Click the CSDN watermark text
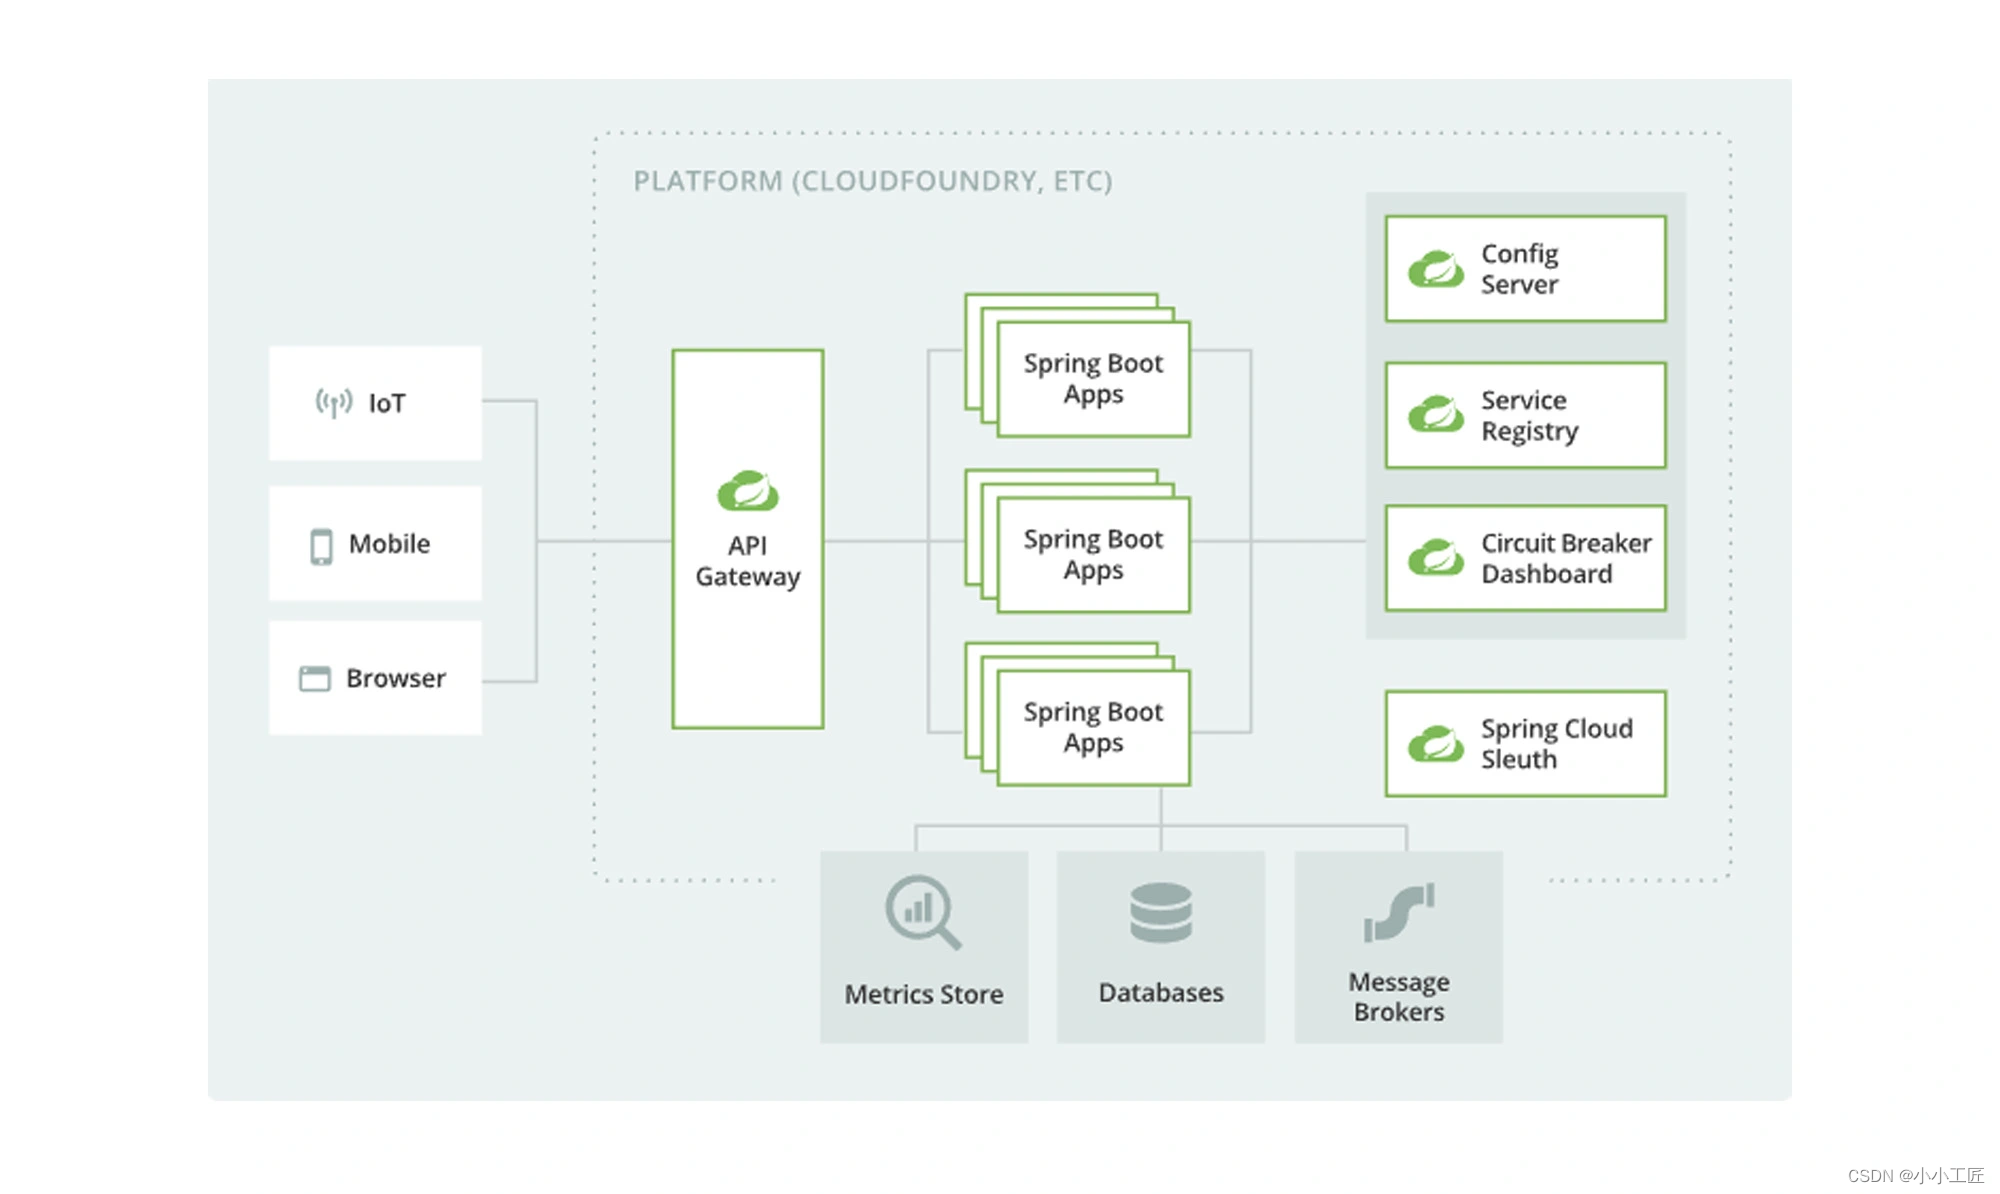Screen dimensions: 2000x1194 coord(1915,1175)
